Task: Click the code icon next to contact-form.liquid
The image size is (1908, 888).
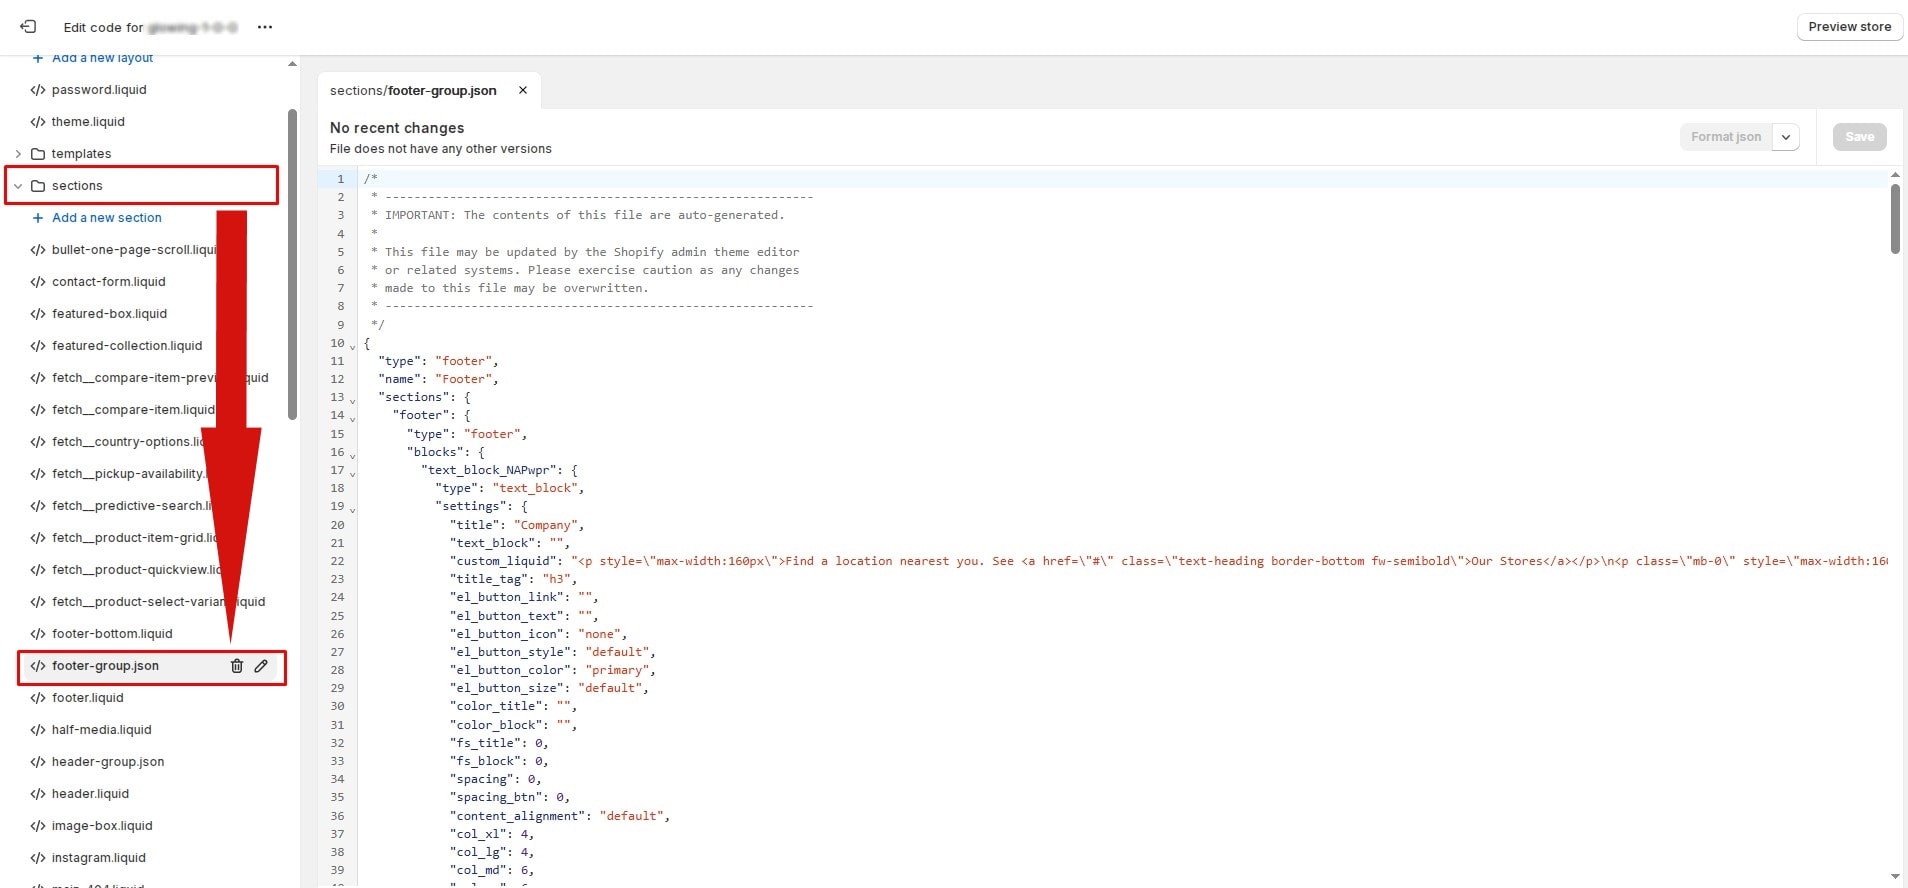Action: [38, 282]
